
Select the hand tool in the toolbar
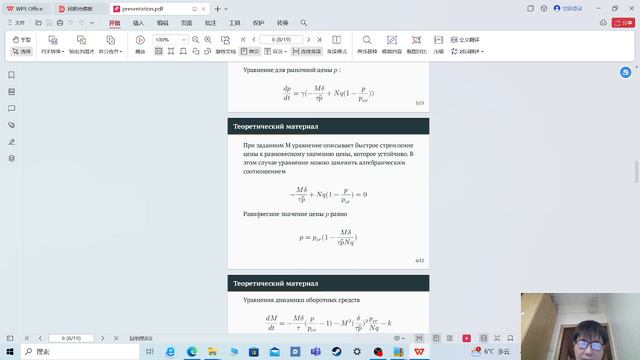tap(21, 40)
